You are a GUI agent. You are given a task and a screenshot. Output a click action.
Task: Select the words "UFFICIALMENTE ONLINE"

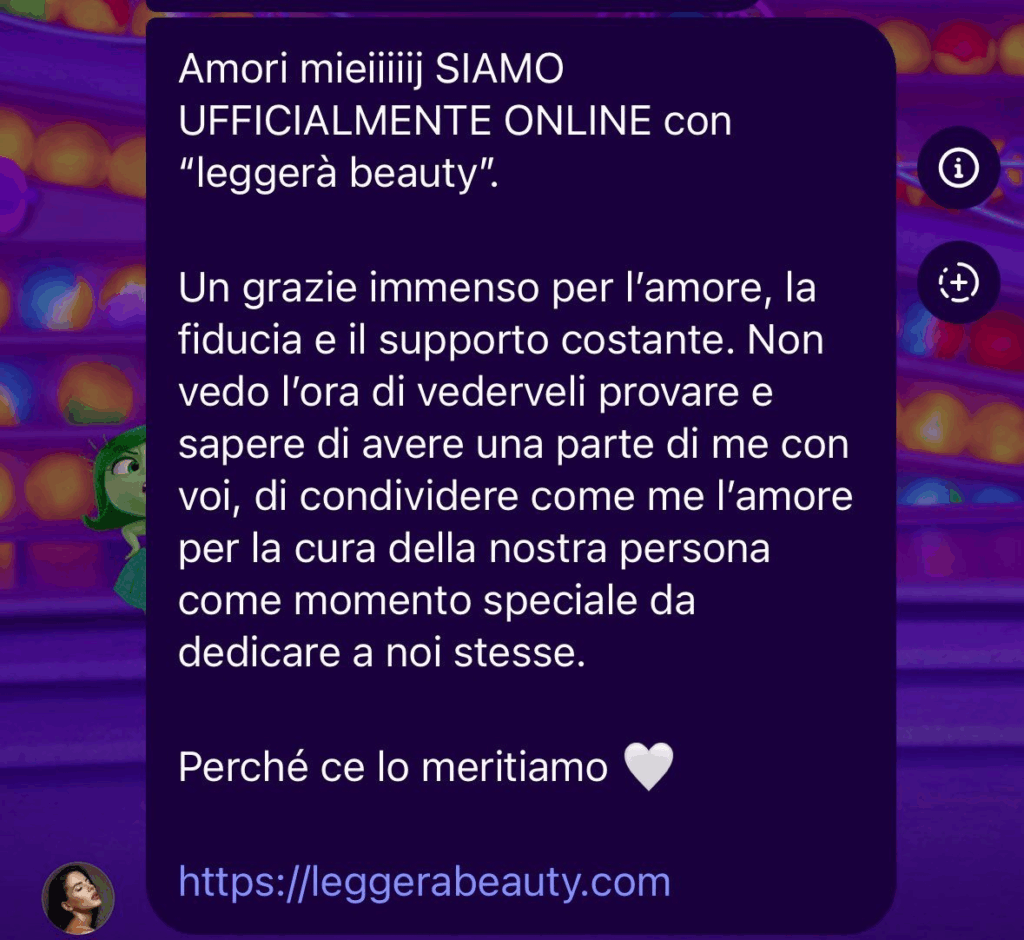click(415, 121)
